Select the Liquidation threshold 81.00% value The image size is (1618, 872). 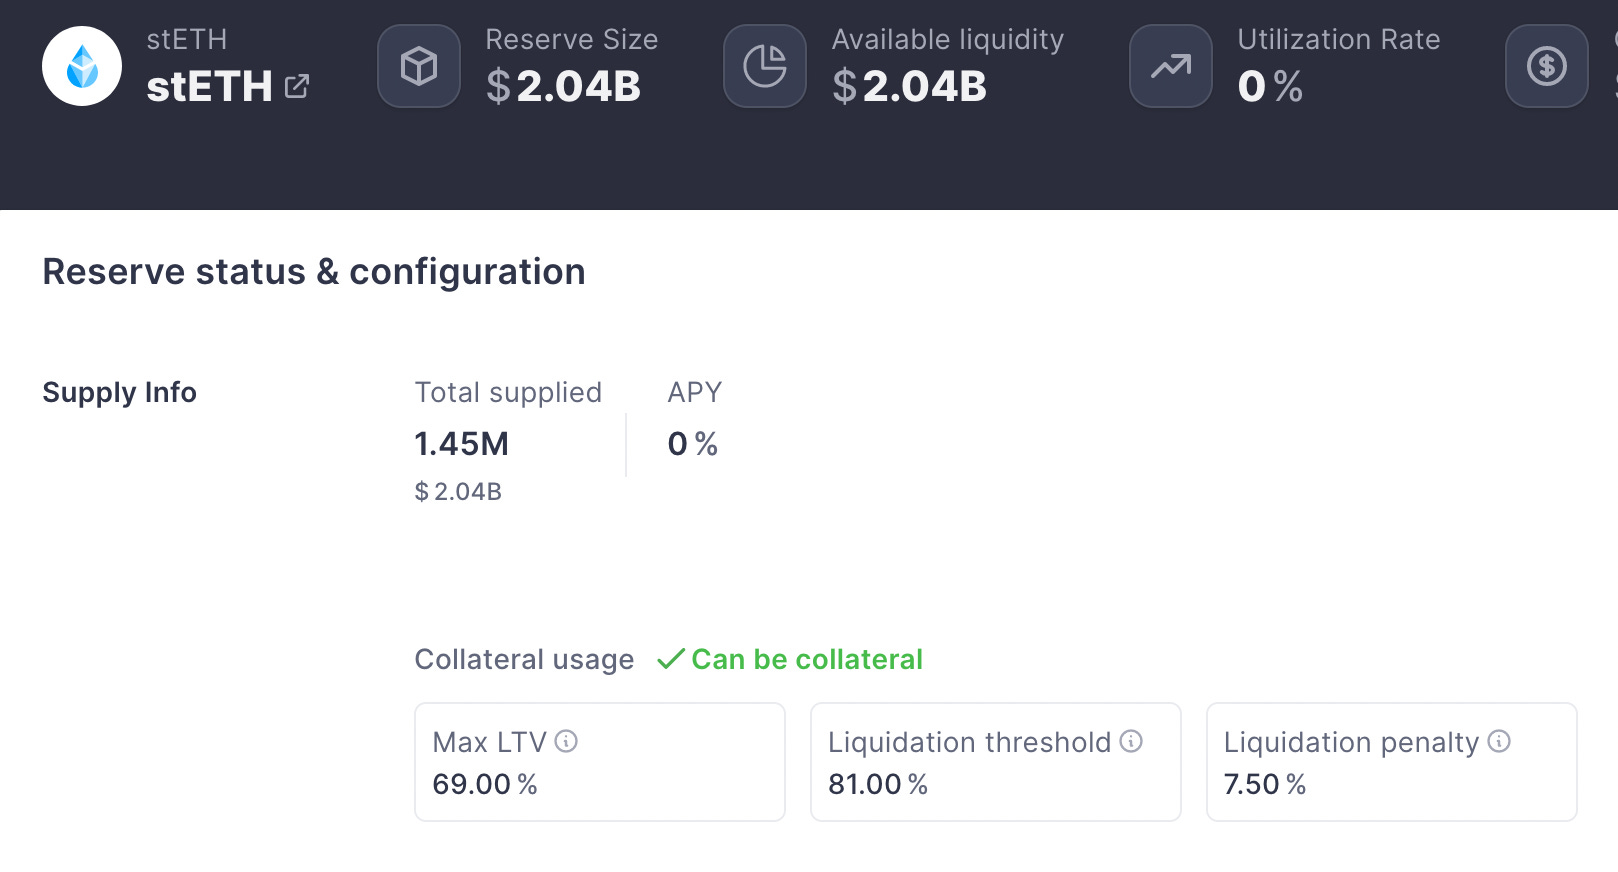[878, 784]
